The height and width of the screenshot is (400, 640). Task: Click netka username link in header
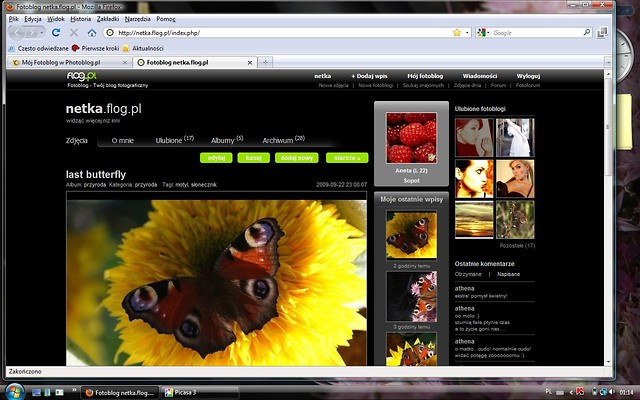click(322, 76)
